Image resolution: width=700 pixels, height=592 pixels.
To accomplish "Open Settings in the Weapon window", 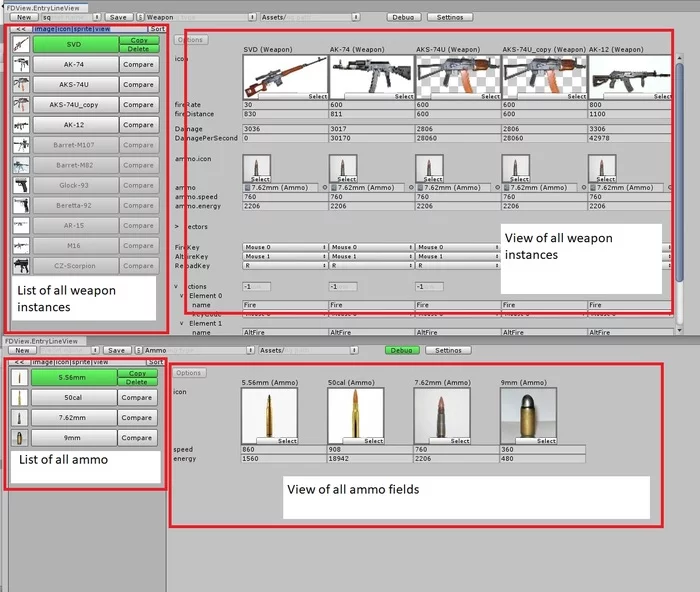I will (x=450, y=17).
